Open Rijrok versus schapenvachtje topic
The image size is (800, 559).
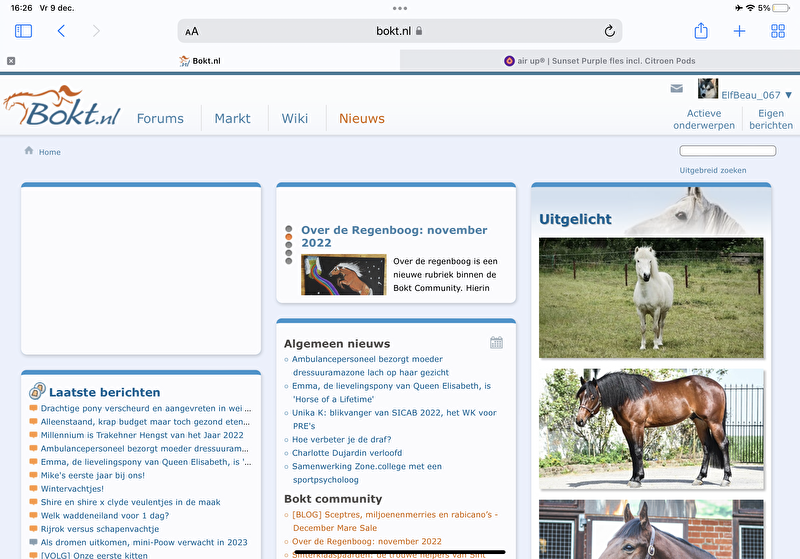(99, 529)
